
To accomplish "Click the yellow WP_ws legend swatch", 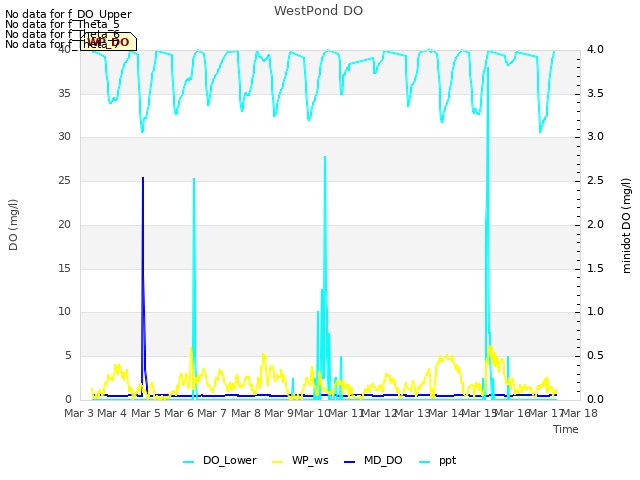I will point(277,462).
